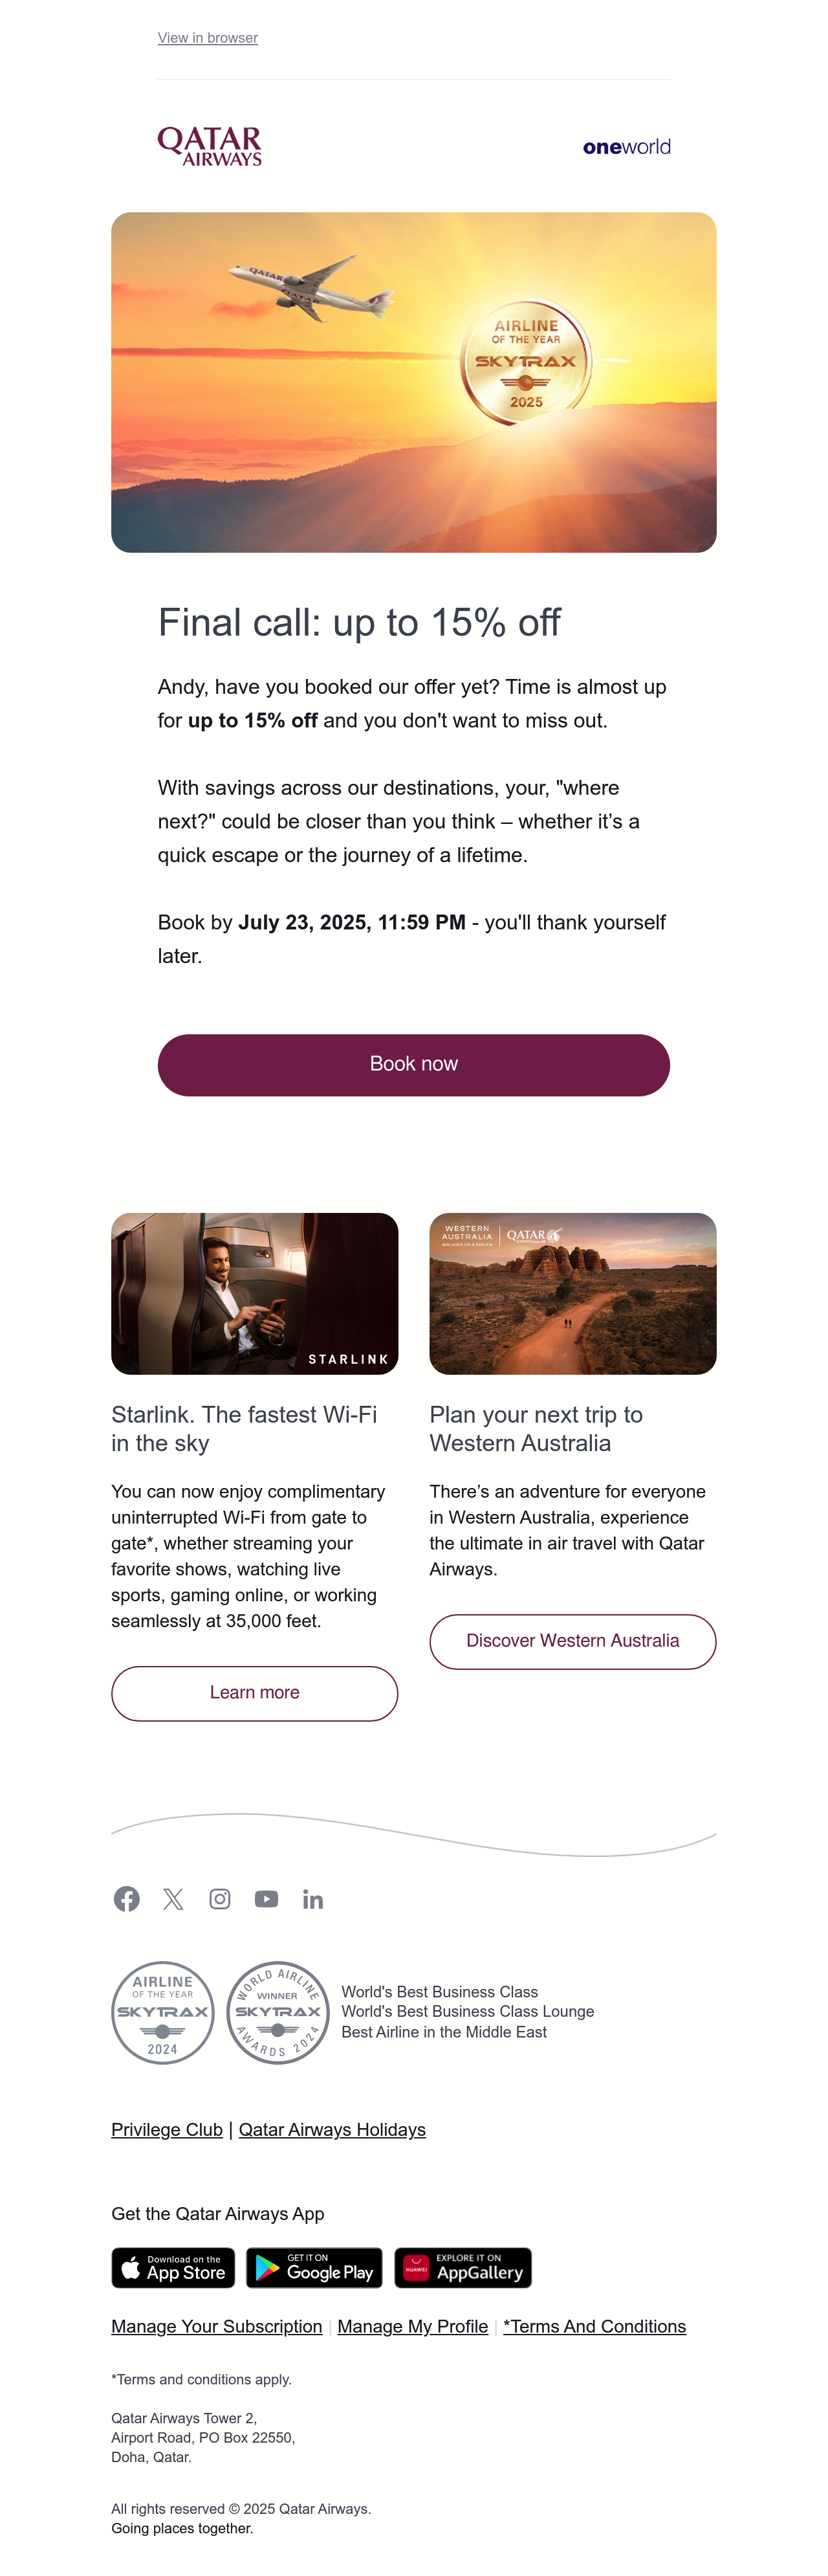This screenshot has width=828, height=2576.
Task: Open the View in browser link
Action: pos(208,38)
